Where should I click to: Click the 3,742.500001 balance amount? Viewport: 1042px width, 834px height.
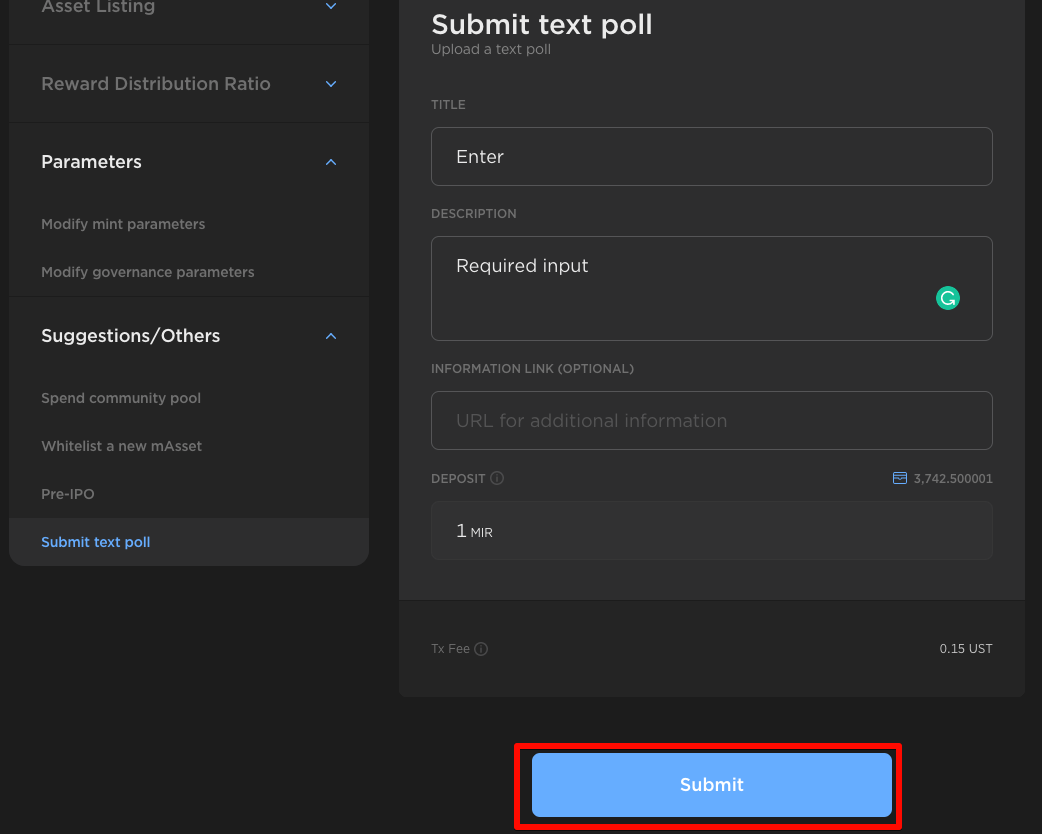point(953,479)
